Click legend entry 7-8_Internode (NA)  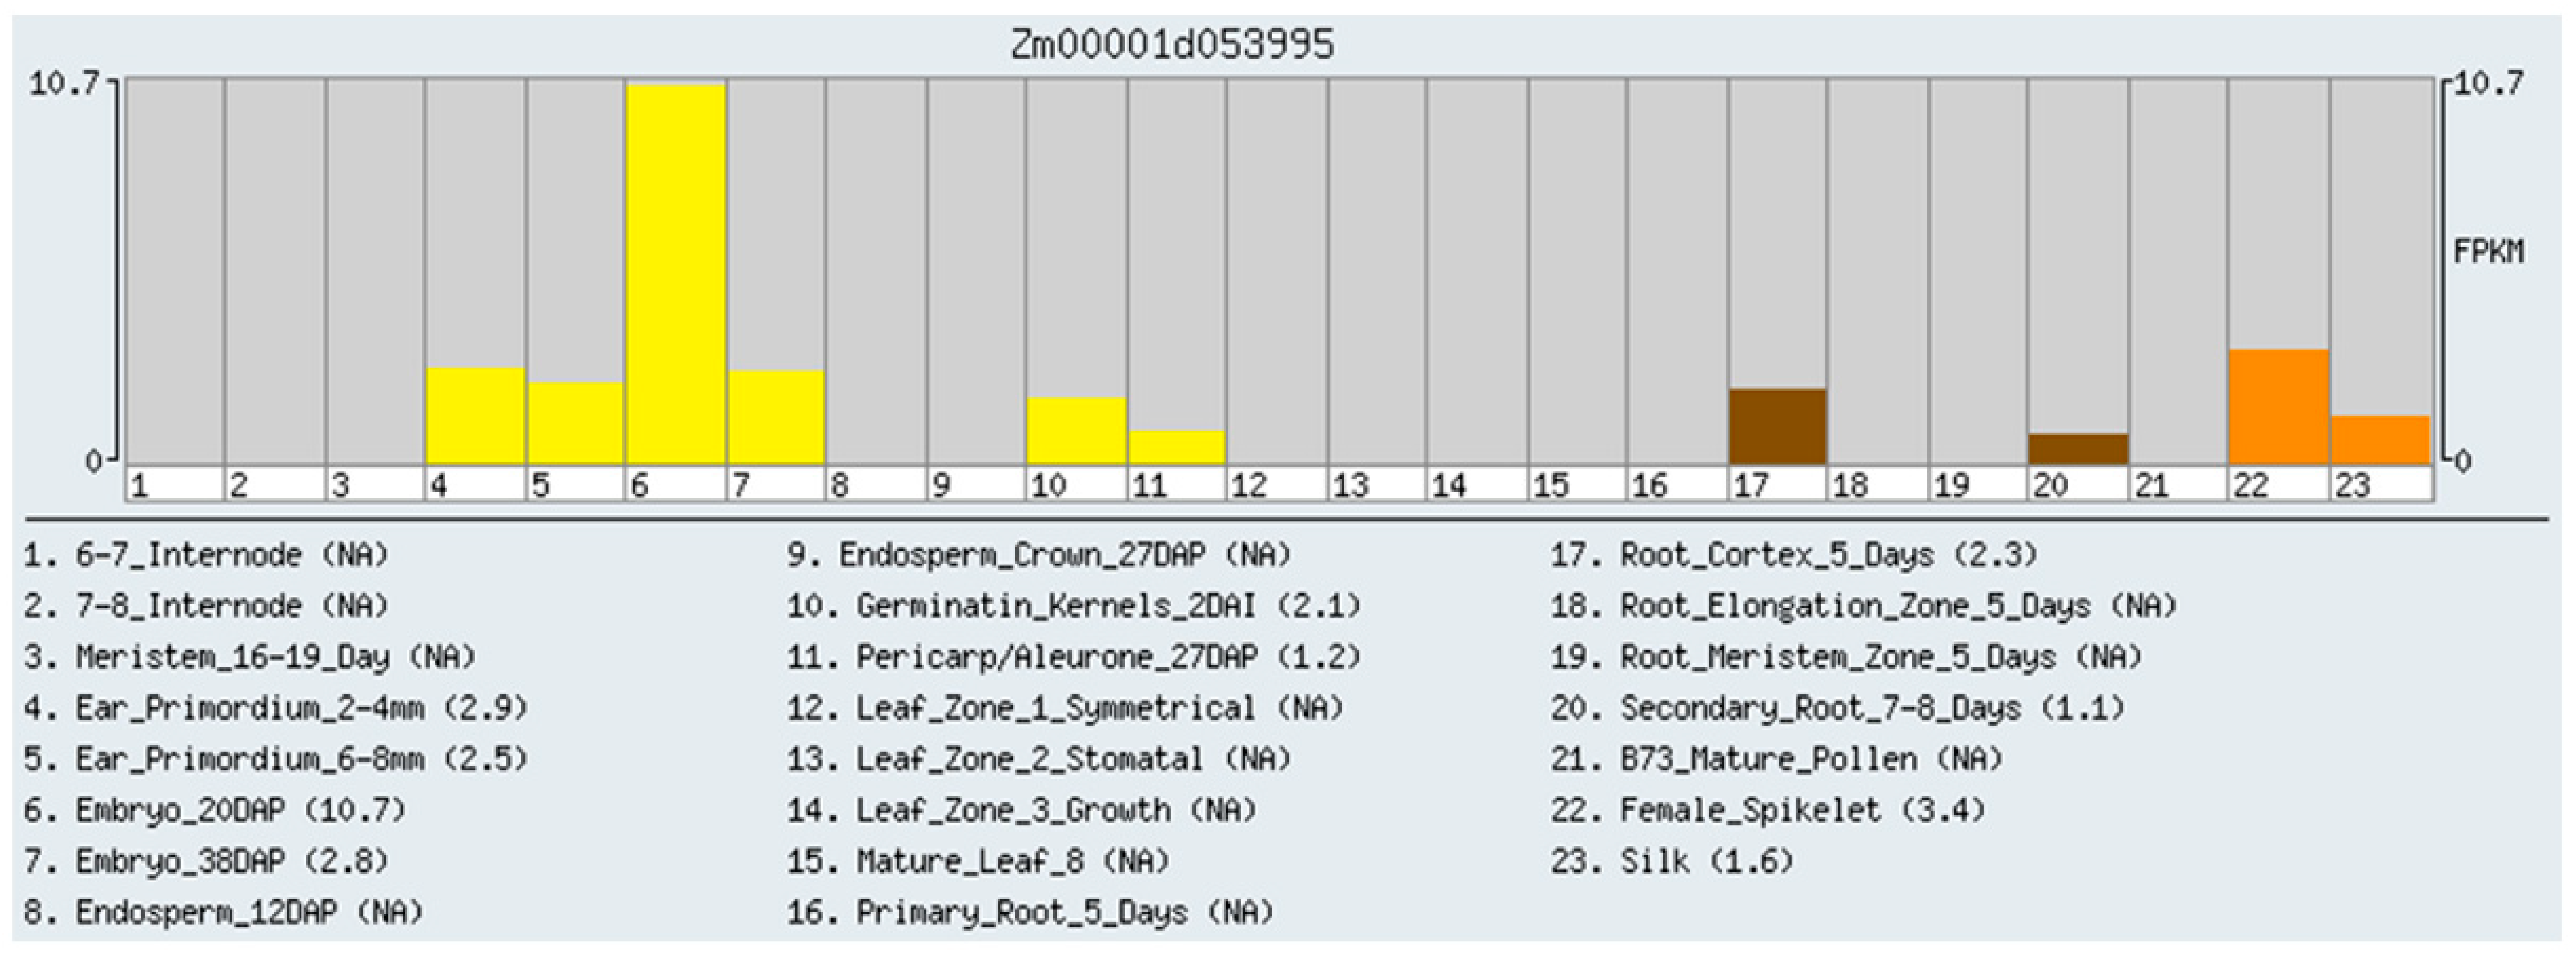coord(206,606)
